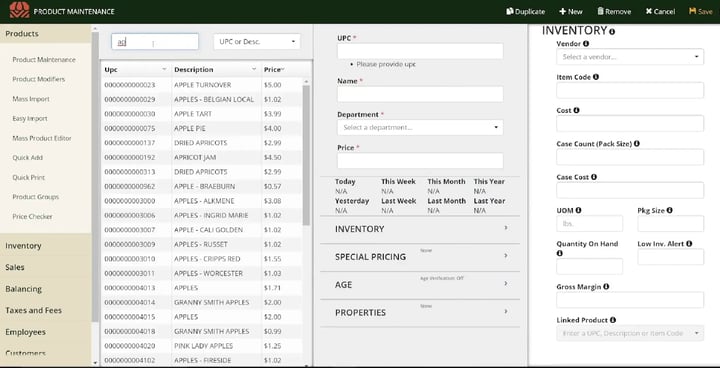Click the app logo icon in header
720x368 pixels.
click(x=19, y=11)
